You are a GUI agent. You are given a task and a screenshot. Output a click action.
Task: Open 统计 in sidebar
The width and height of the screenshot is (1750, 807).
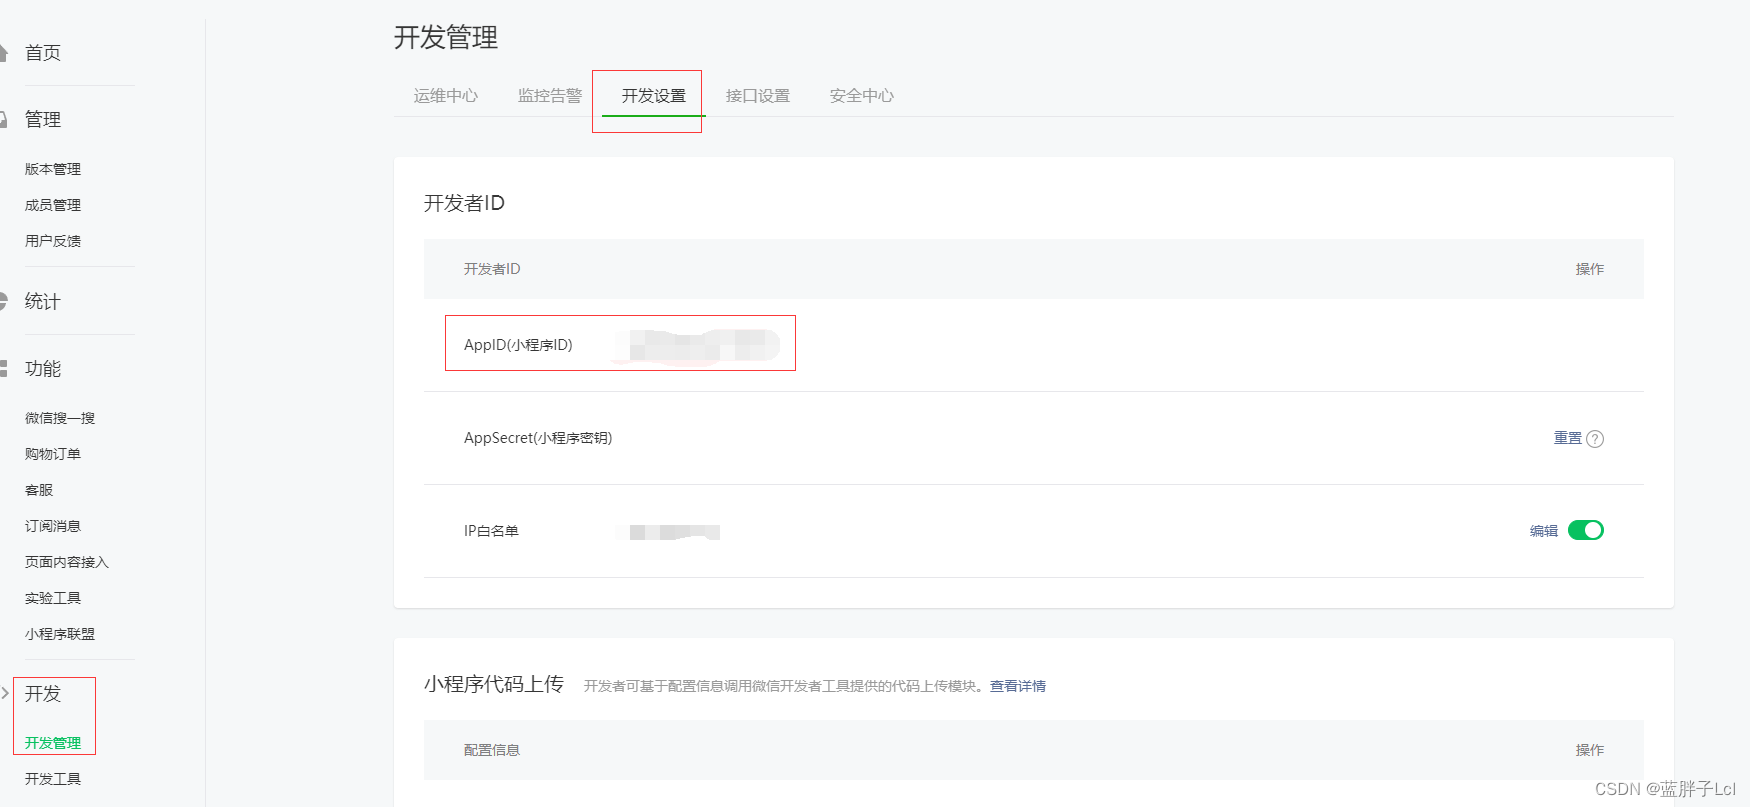[x=43, y=301]
